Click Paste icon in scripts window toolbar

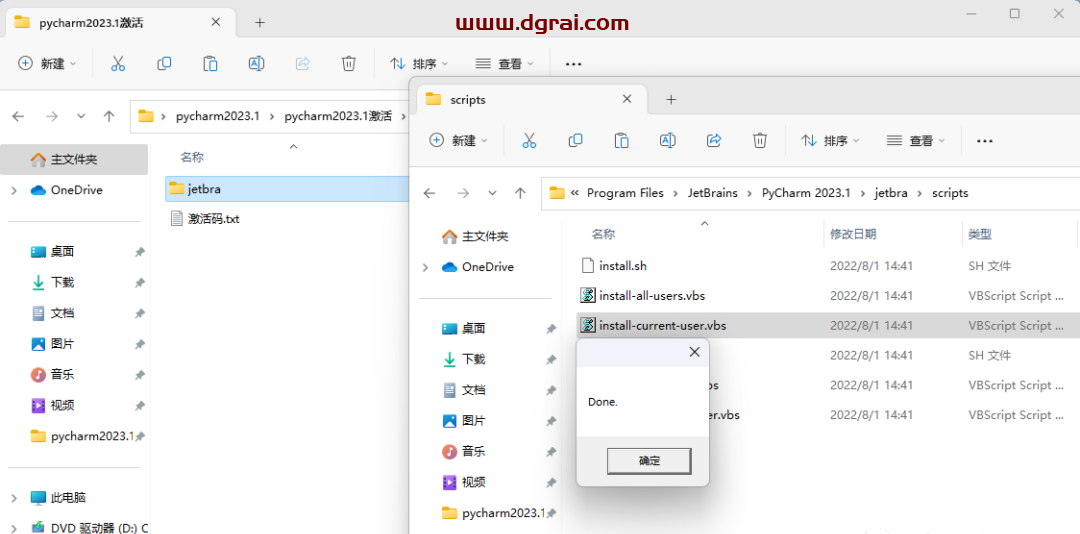click(621, 141)
